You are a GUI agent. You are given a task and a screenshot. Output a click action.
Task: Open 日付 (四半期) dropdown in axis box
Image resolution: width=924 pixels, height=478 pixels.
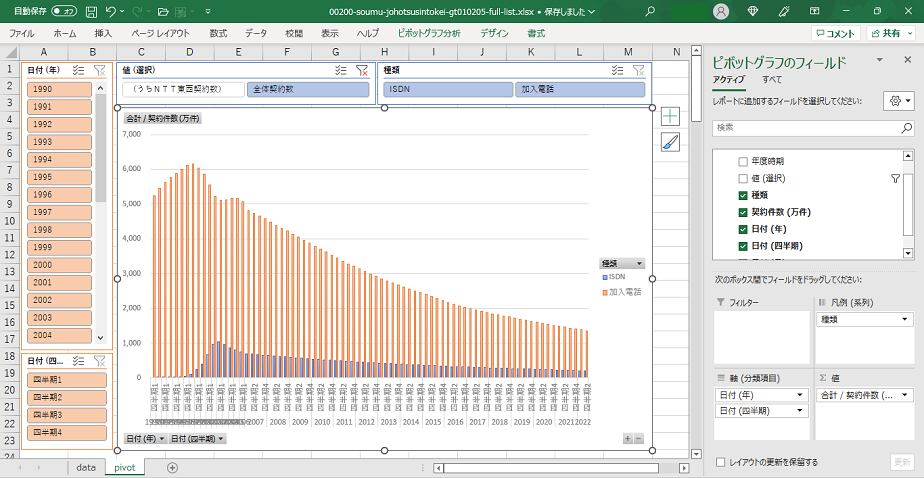point(800,411)
